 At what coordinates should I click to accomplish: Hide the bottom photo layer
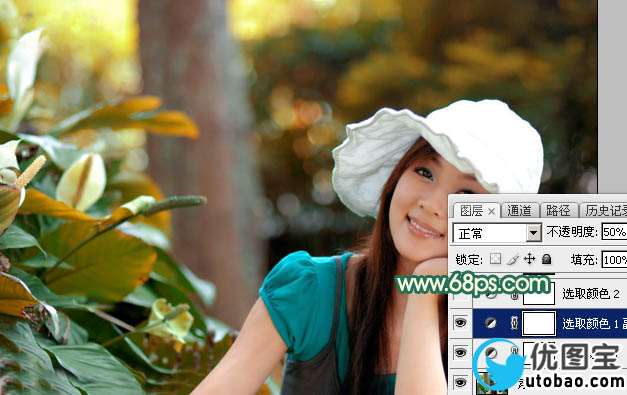(460, 382)
